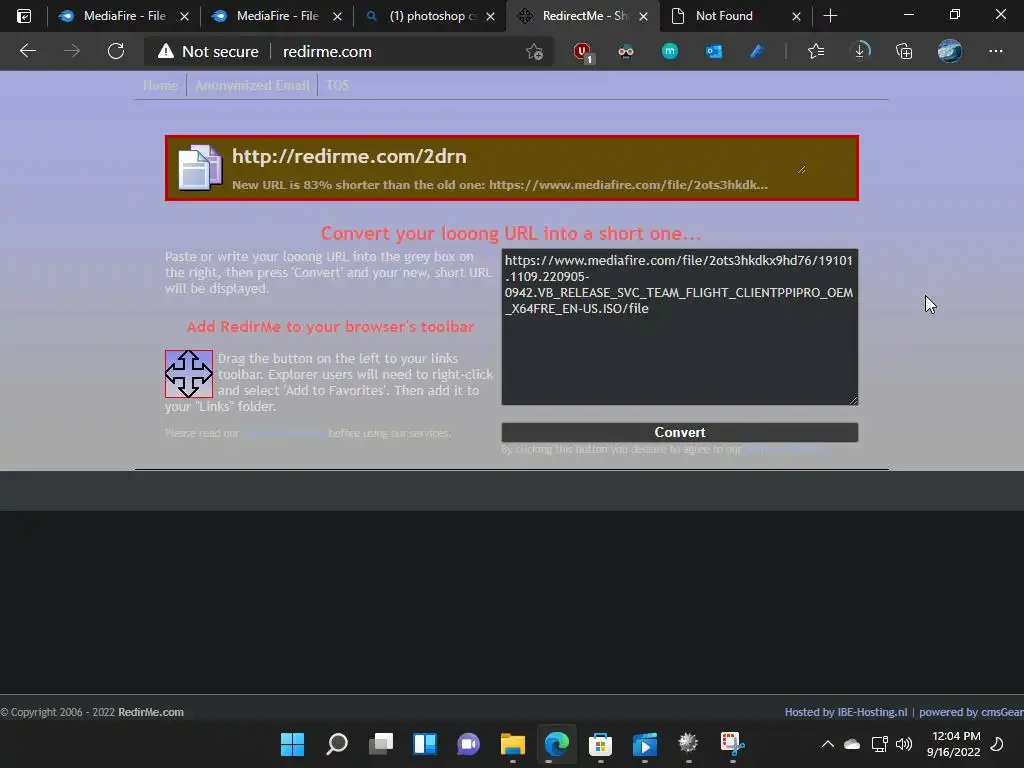The image size is (1024, 768).
Task: Open the OneDrive cloud tray icon
Action: tap(852, 744)
